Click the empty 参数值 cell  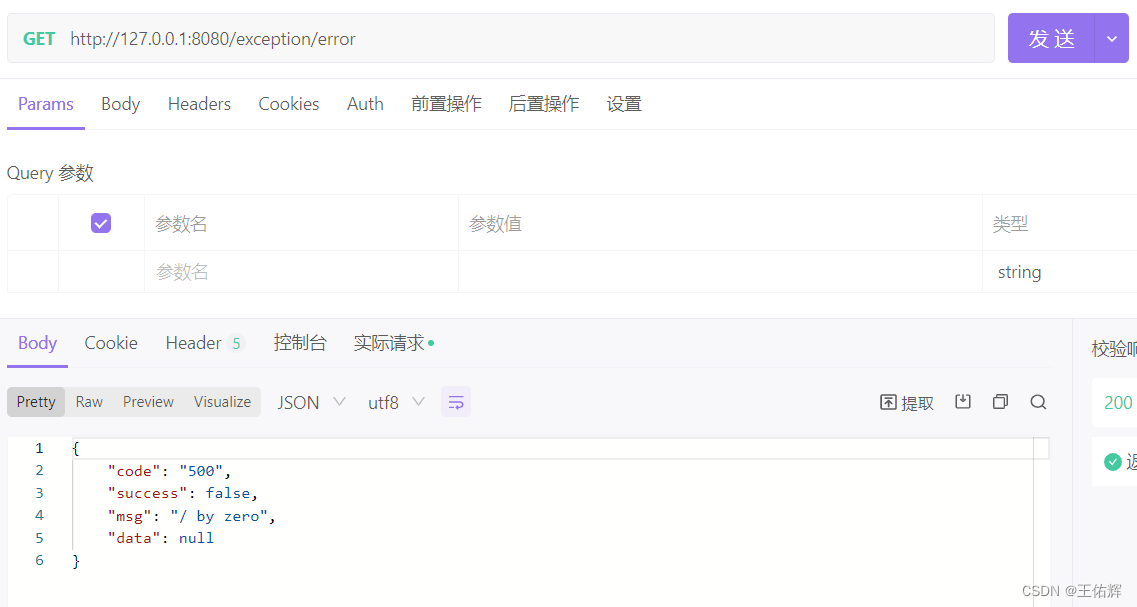pos(720,272)
